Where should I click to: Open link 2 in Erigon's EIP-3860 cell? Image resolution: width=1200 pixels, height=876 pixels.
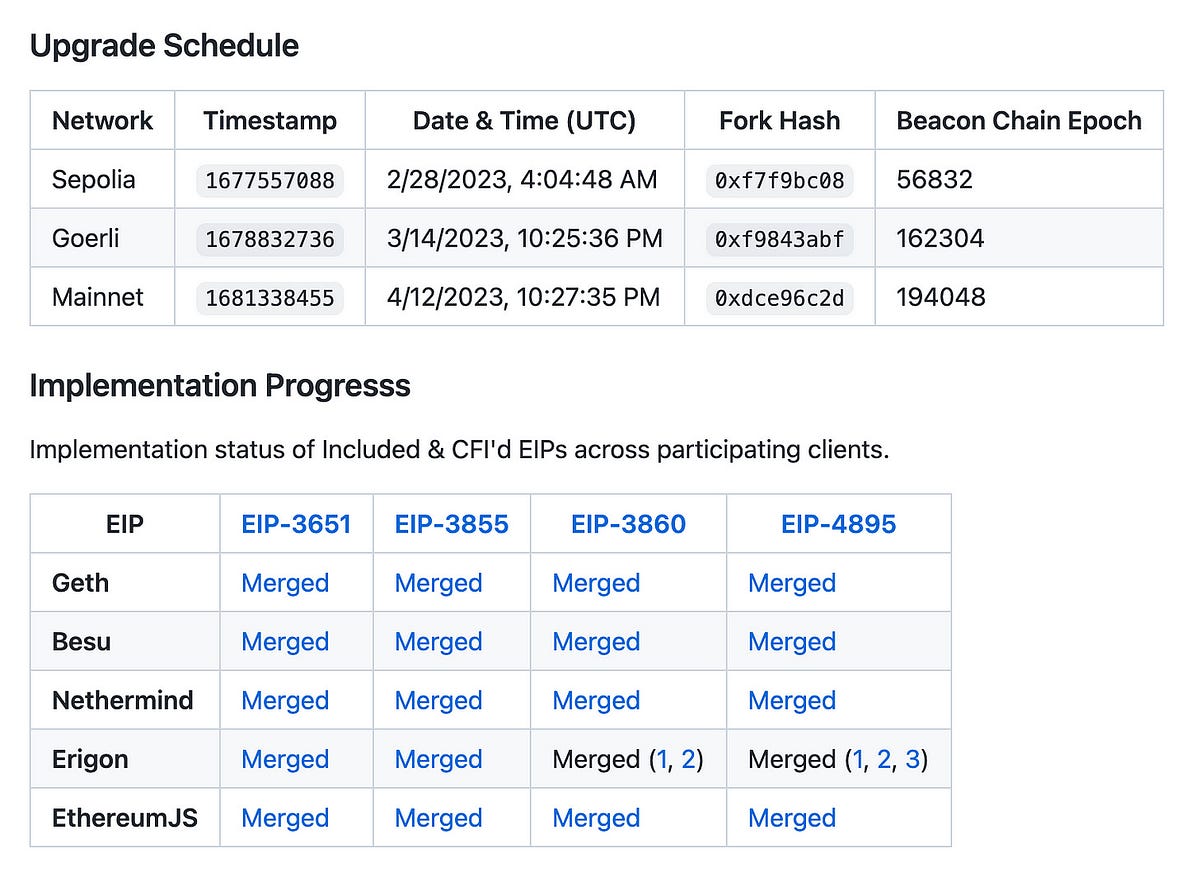point(688,760)
